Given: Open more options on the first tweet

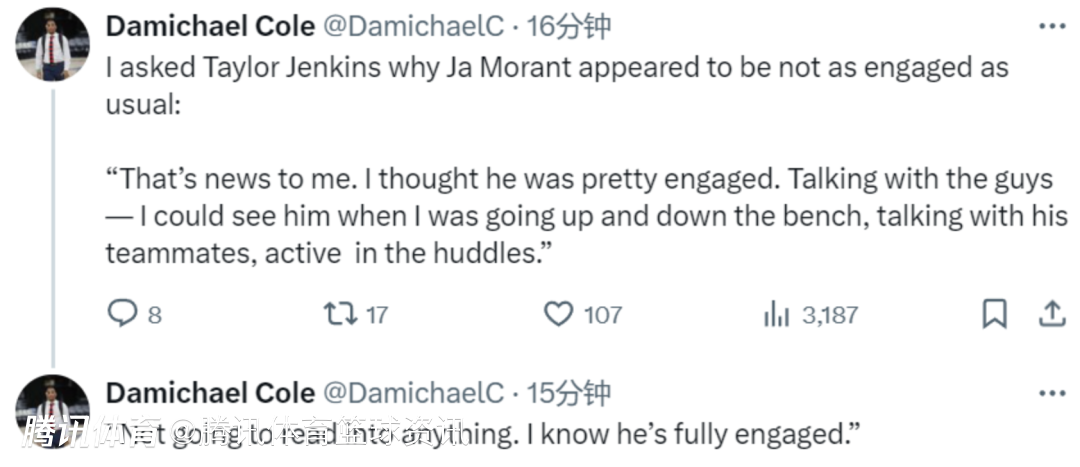Looking at the screenshot, I should (x=1051, y=26).
